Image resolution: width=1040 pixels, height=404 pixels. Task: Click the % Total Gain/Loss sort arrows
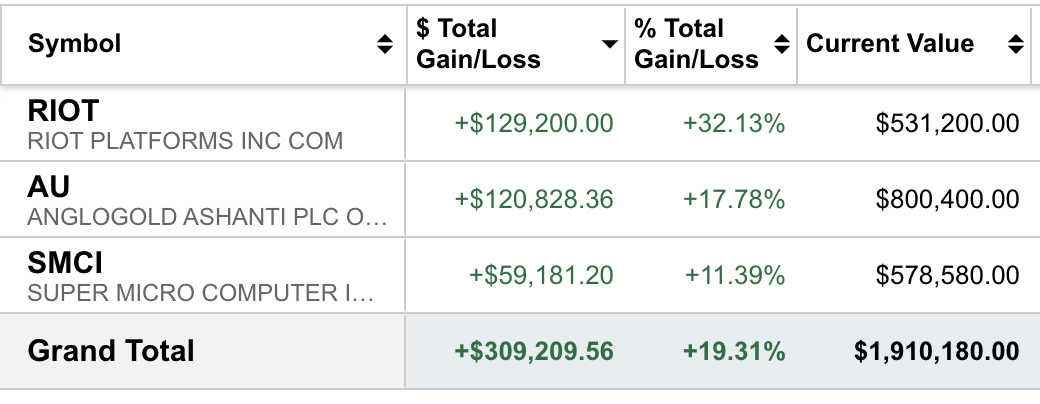(x=783, y=44)
